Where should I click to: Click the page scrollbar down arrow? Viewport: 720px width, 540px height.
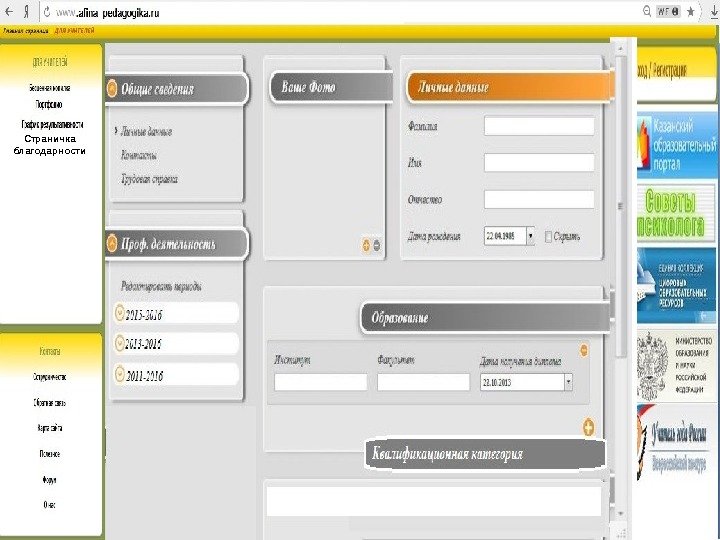pos(620,513)
